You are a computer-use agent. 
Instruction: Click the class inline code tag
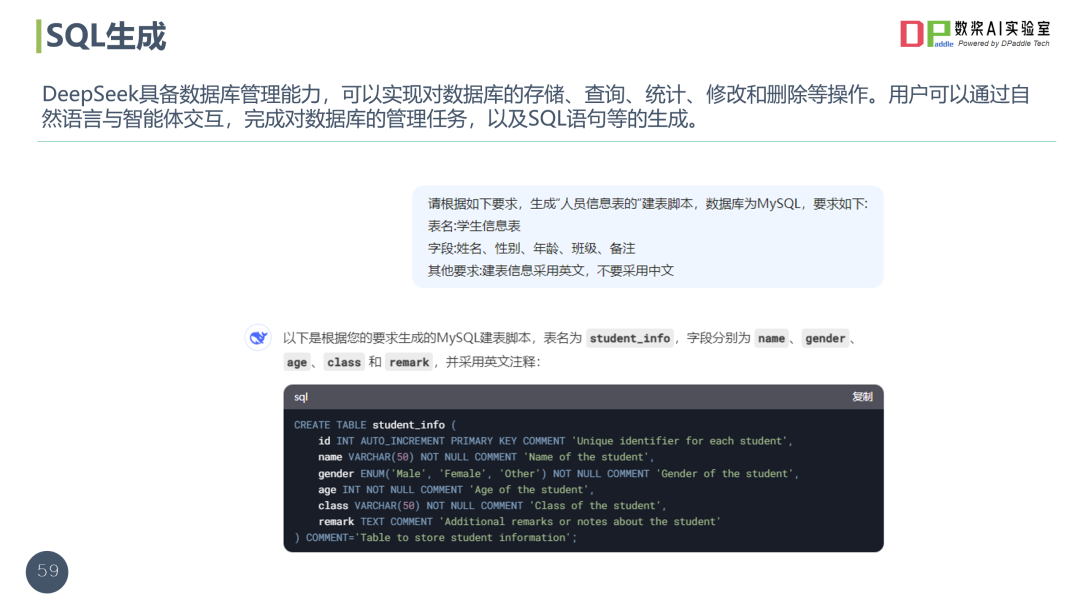point(344,362)
